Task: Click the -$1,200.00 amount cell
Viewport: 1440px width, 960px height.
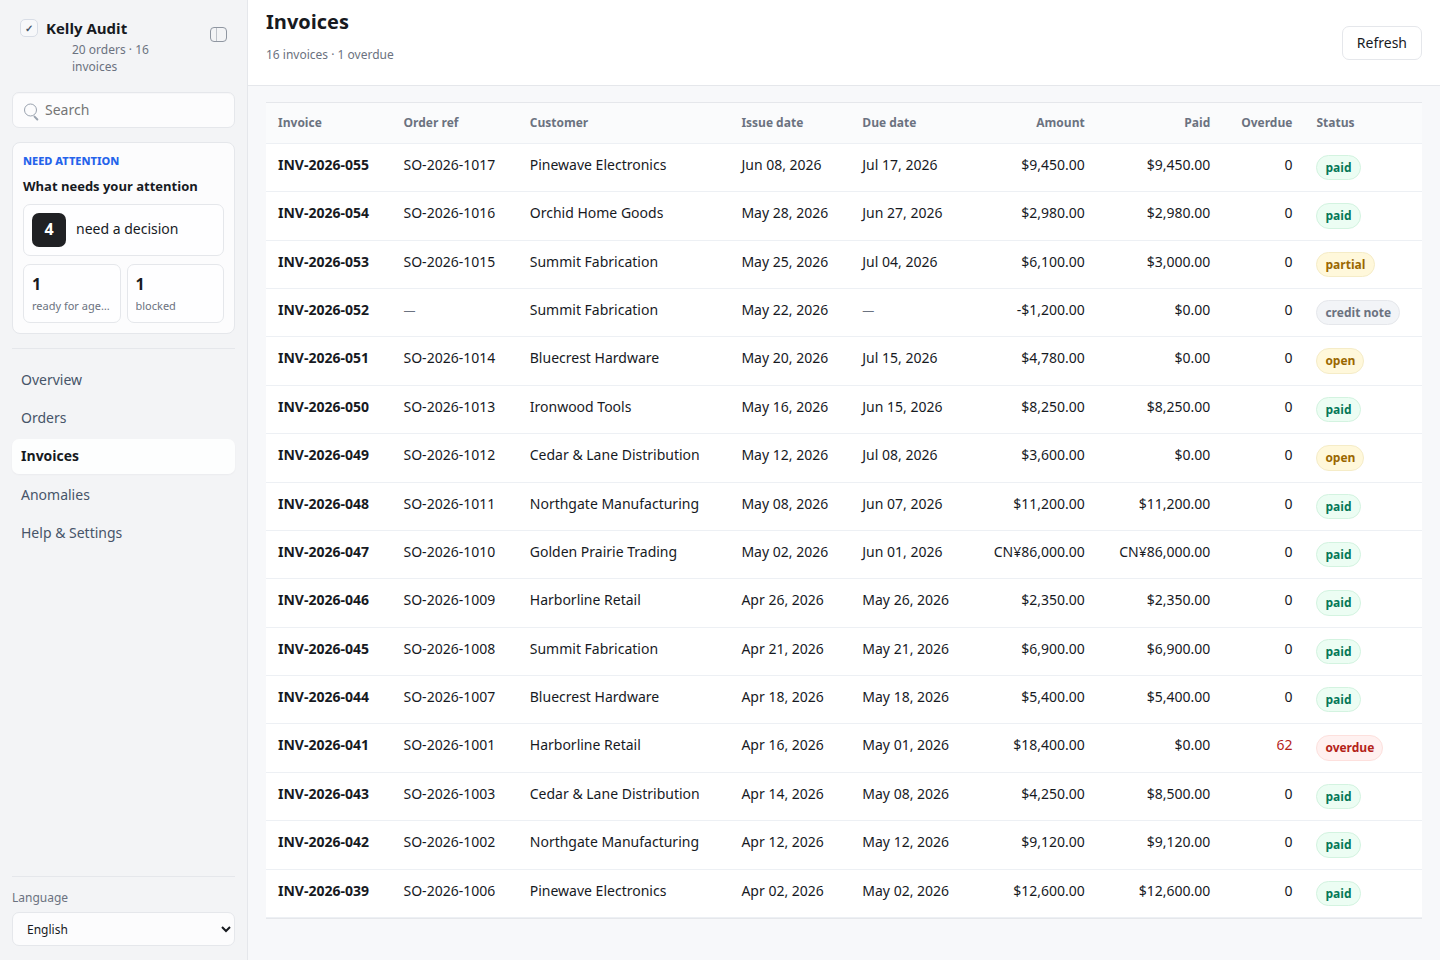Action: click(x=1050, y=310)
